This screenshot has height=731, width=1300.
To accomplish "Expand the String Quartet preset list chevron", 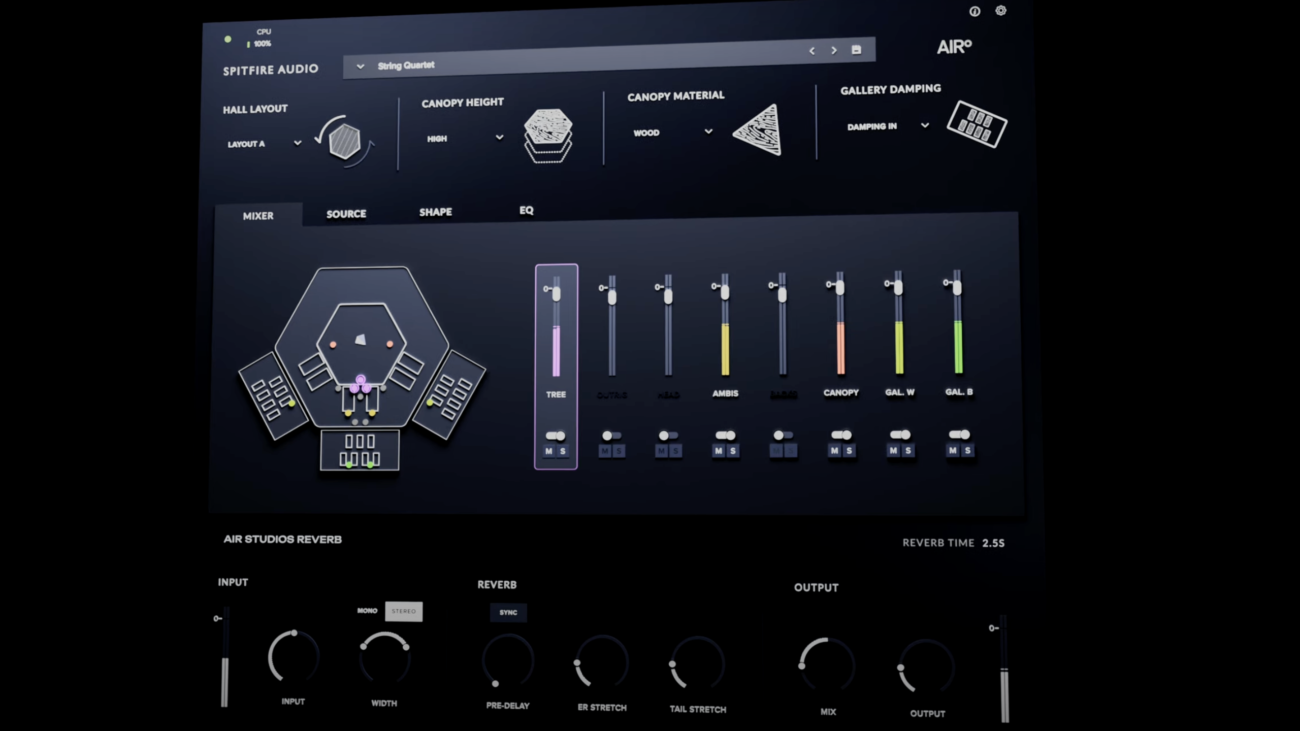I will pyautogui.click(x=360, y=67).
